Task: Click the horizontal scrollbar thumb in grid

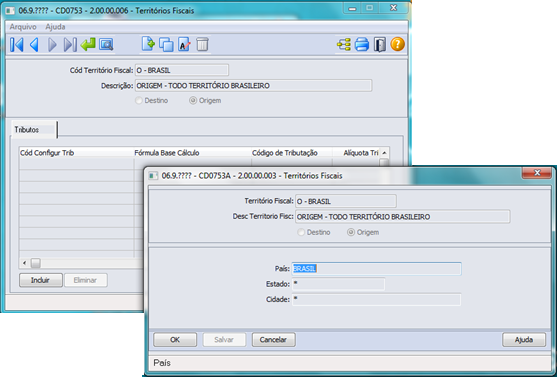Action: point(36,263)
